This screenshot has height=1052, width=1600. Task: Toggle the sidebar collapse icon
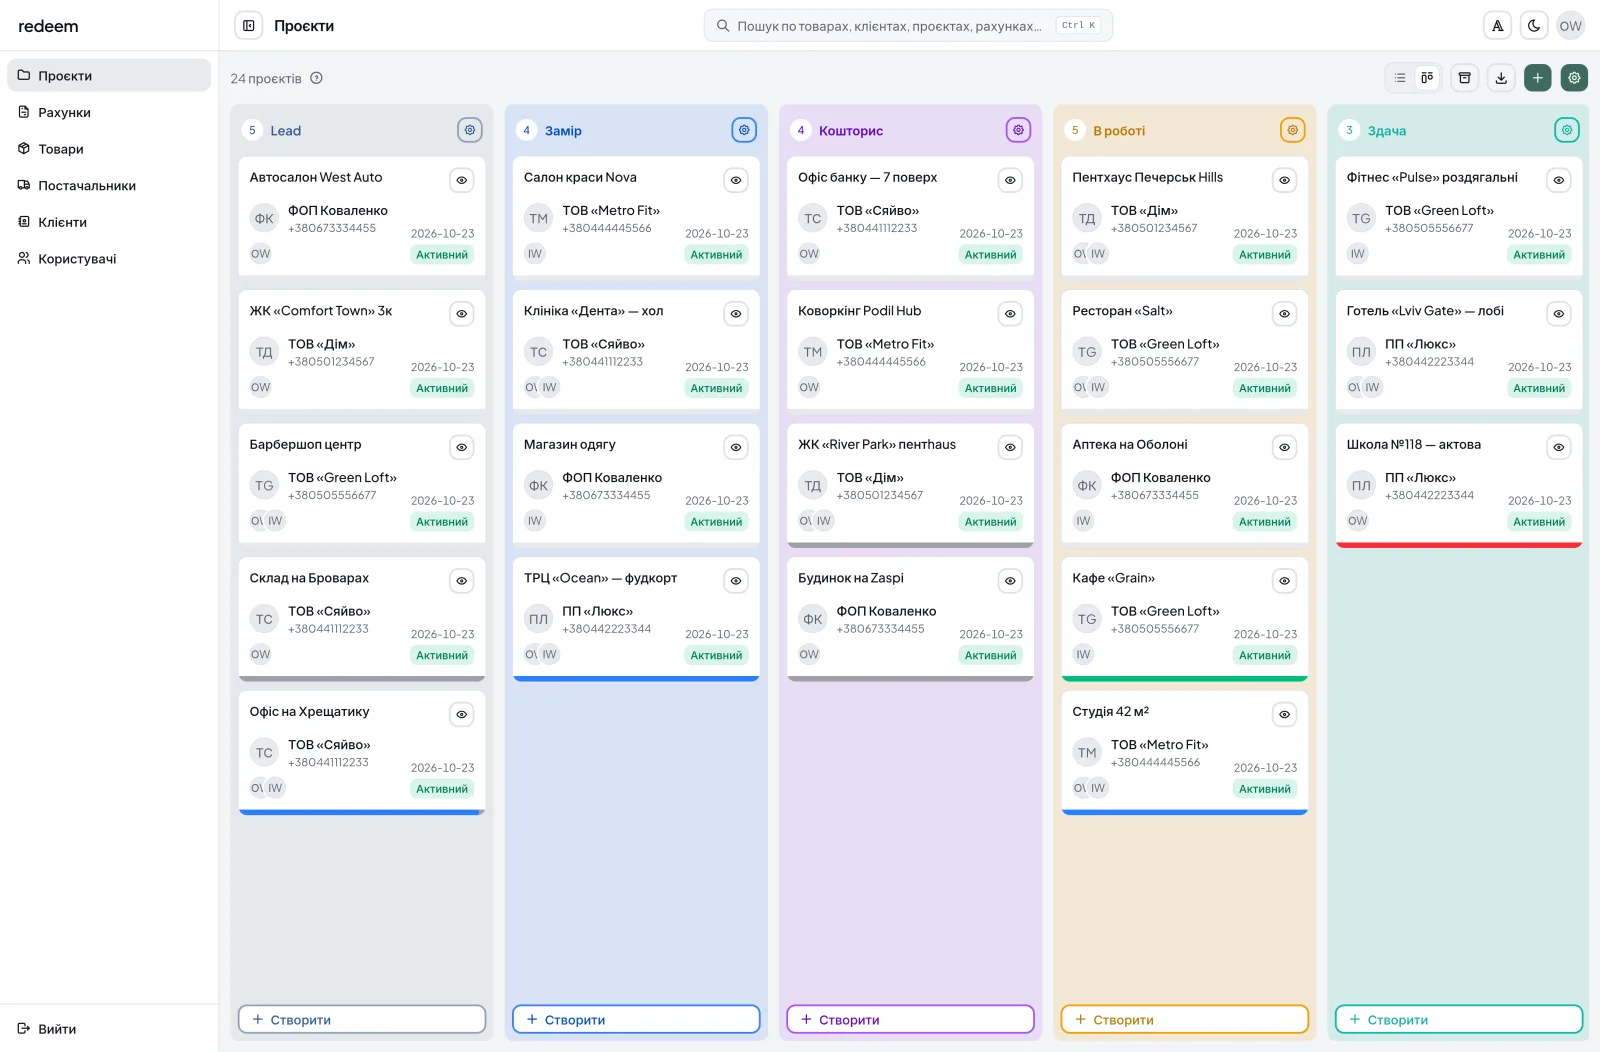coord(249,26)
